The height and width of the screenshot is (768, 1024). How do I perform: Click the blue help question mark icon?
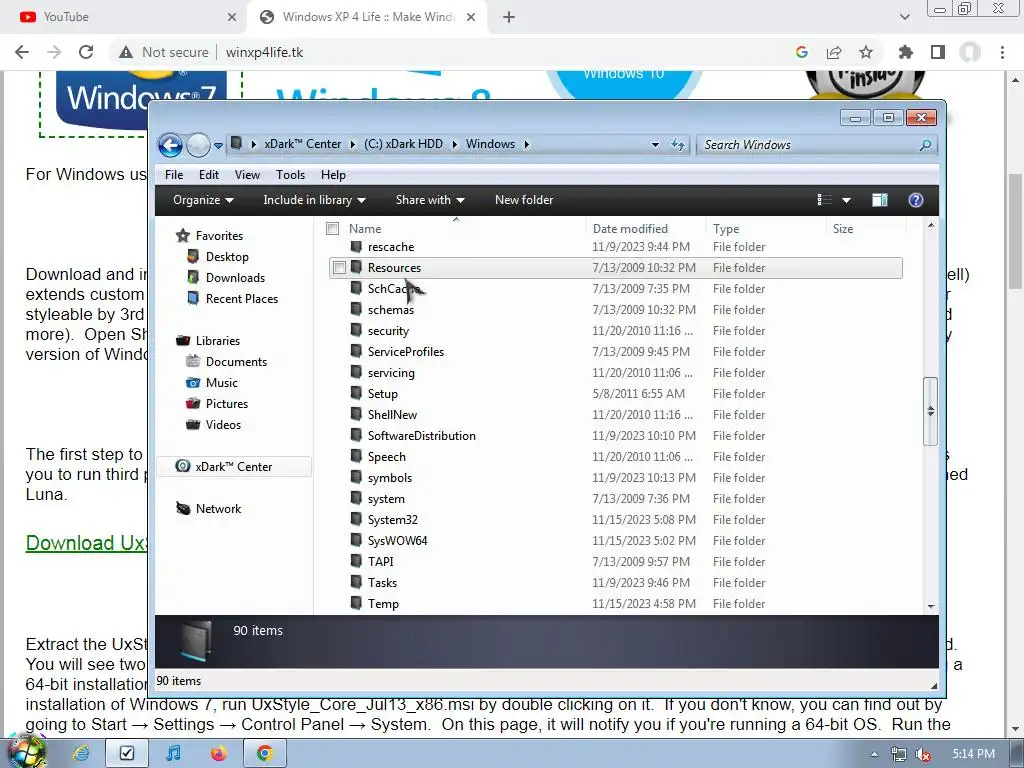click(916, 200)
